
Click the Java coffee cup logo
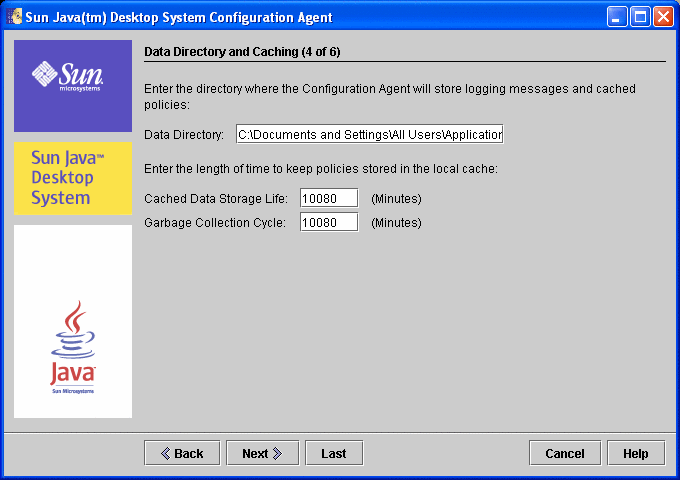point(73,347)
